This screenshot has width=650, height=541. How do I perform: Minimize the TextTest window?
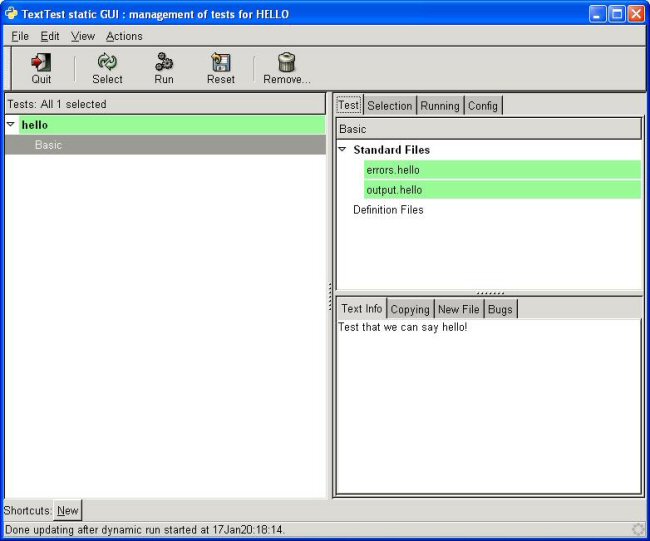coord(597,14)
